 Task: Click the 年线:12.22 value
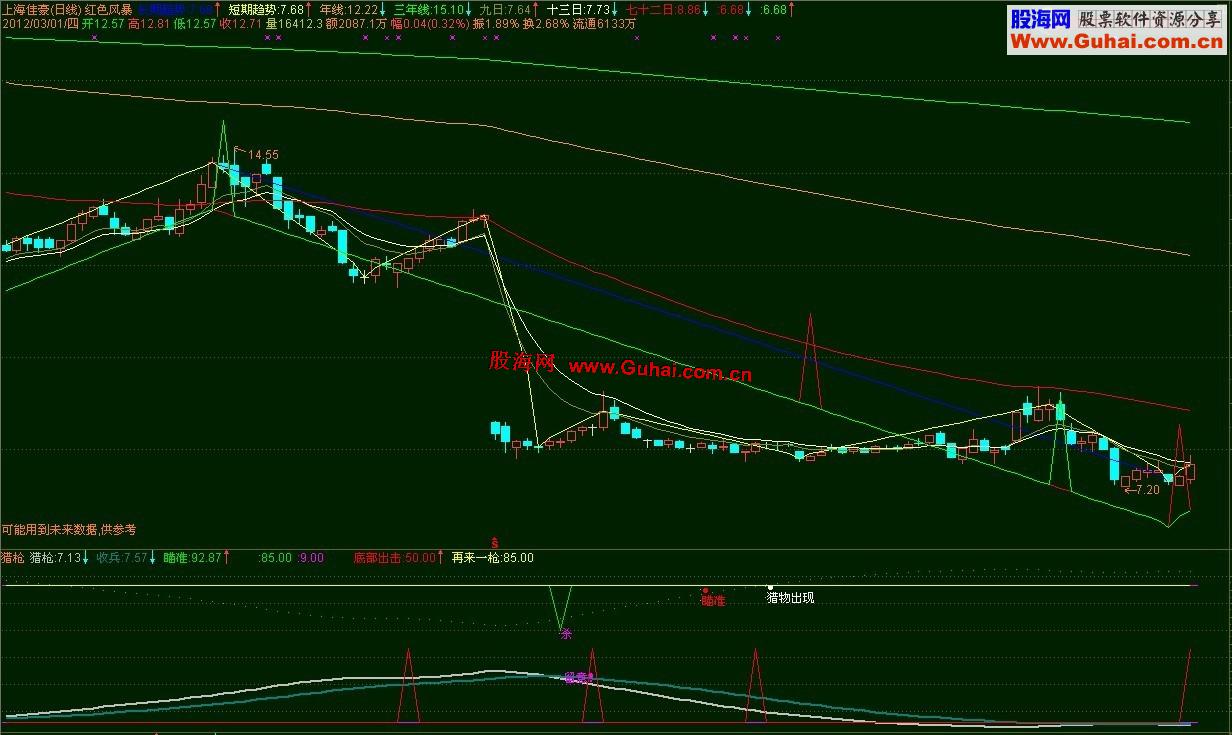coord(347,9)
